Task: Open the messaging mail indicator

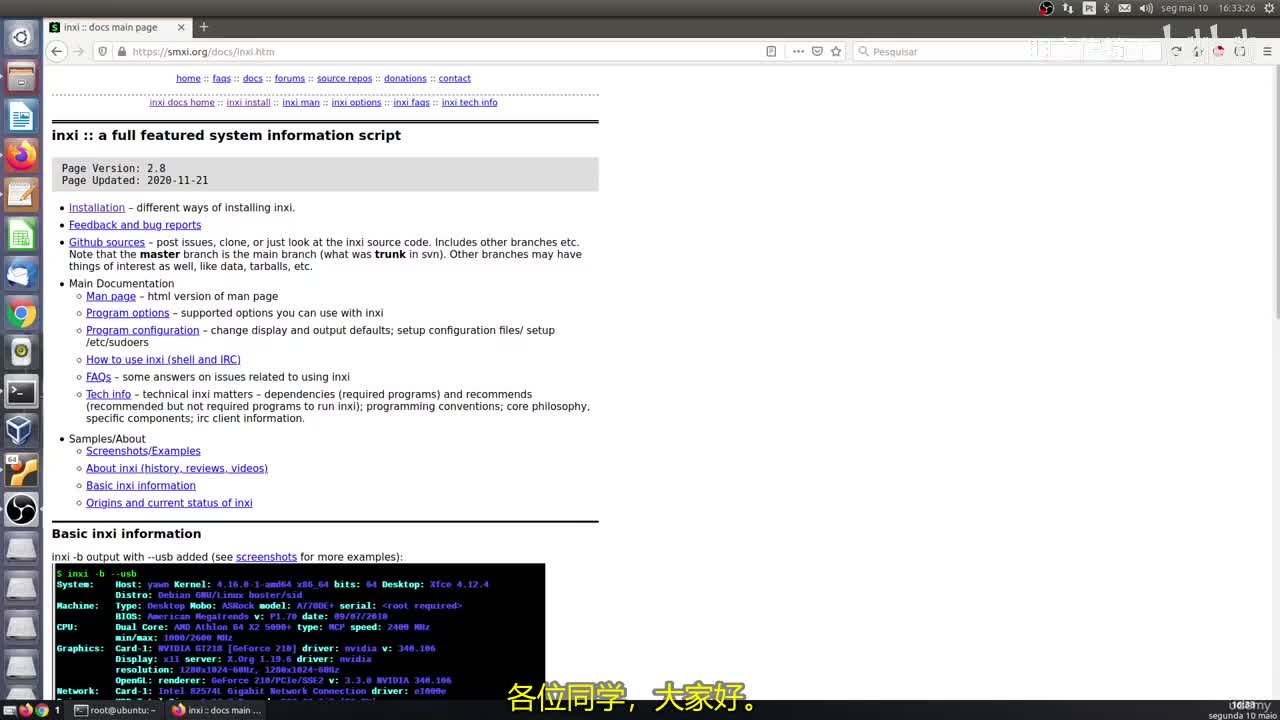Action: pos(1125,8)
